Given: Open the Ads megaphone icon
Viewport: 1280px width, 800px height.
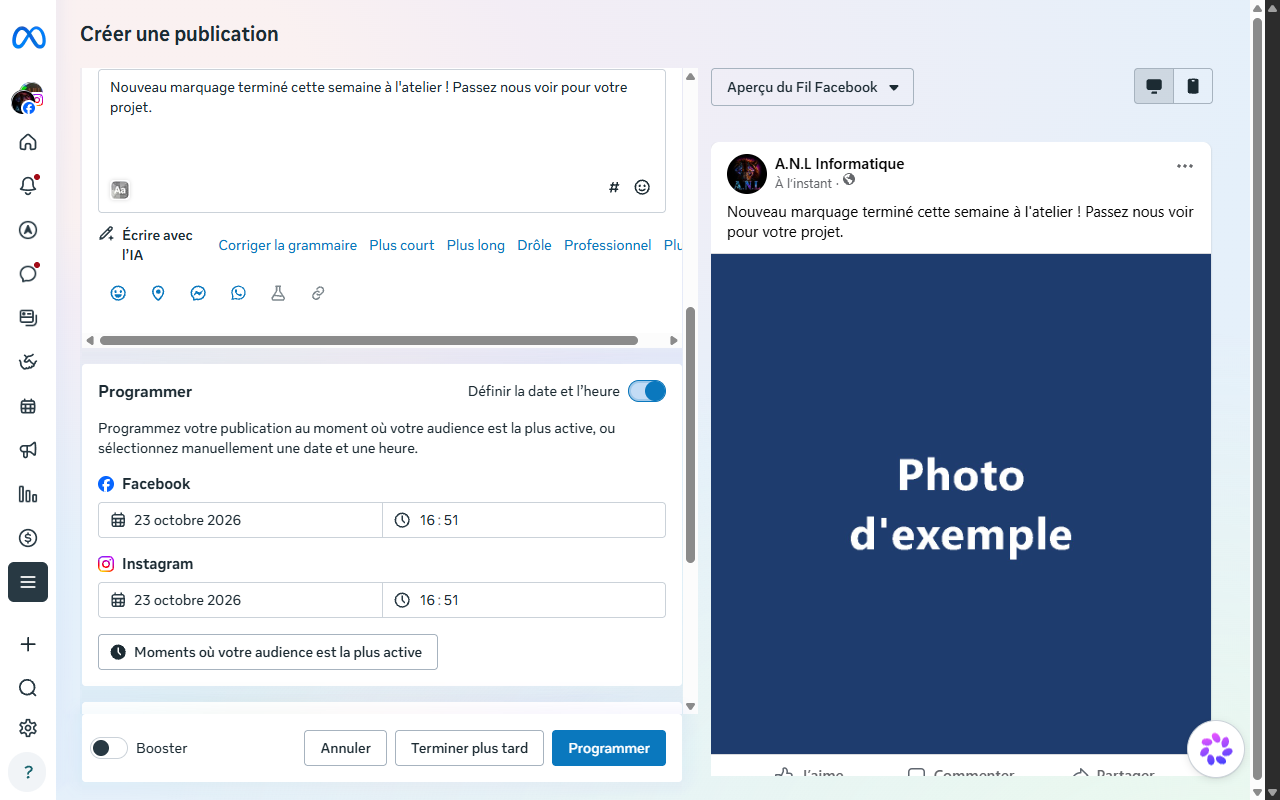Looking at the screenshot, I should 28,450.
